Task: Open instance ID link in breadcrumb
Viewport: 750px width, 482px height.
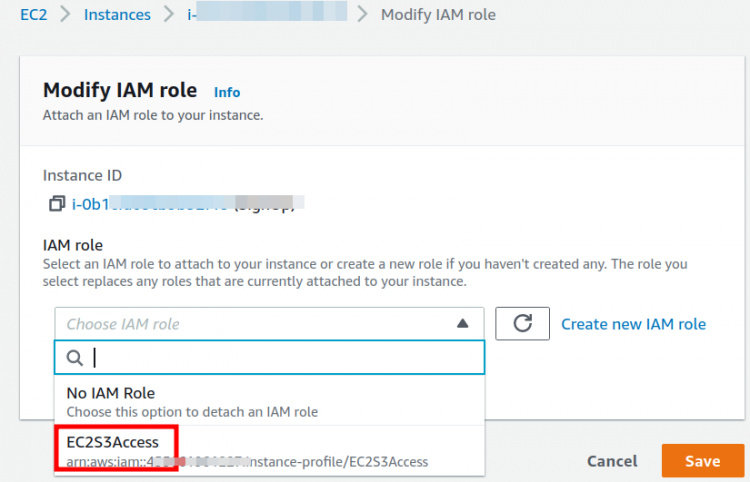Action: coord(265,15)
